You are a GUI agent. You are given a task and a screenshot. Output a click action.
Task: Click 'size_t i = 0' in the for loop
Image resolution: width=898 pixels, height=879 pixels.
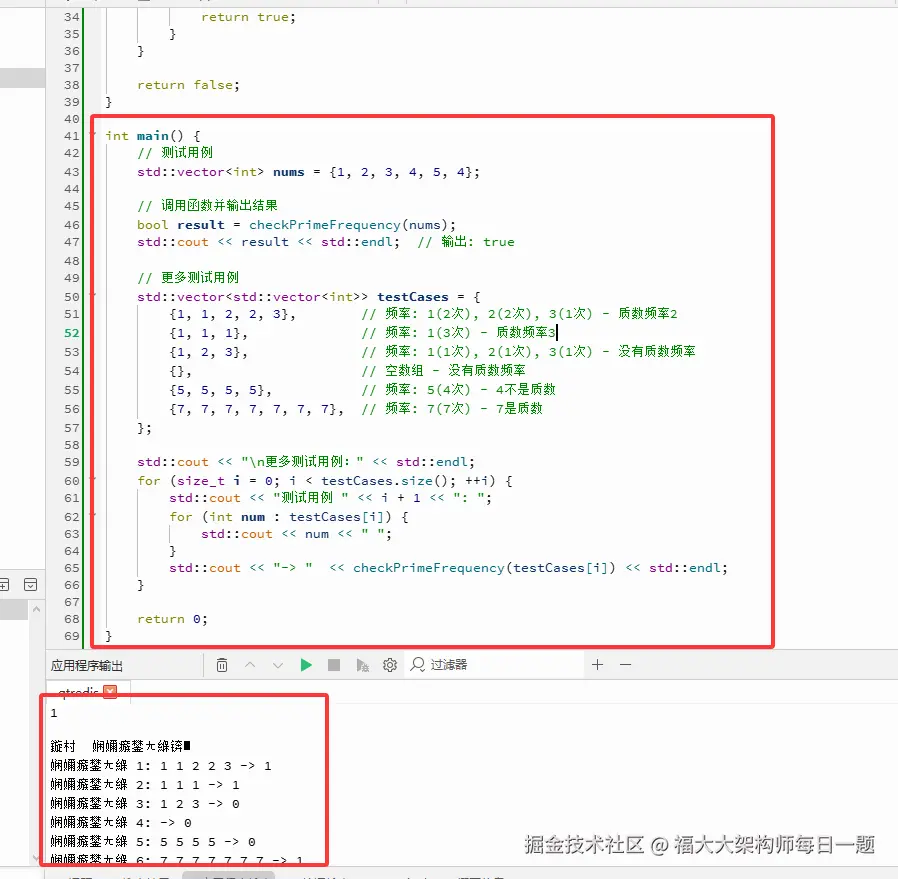(224, 480)
